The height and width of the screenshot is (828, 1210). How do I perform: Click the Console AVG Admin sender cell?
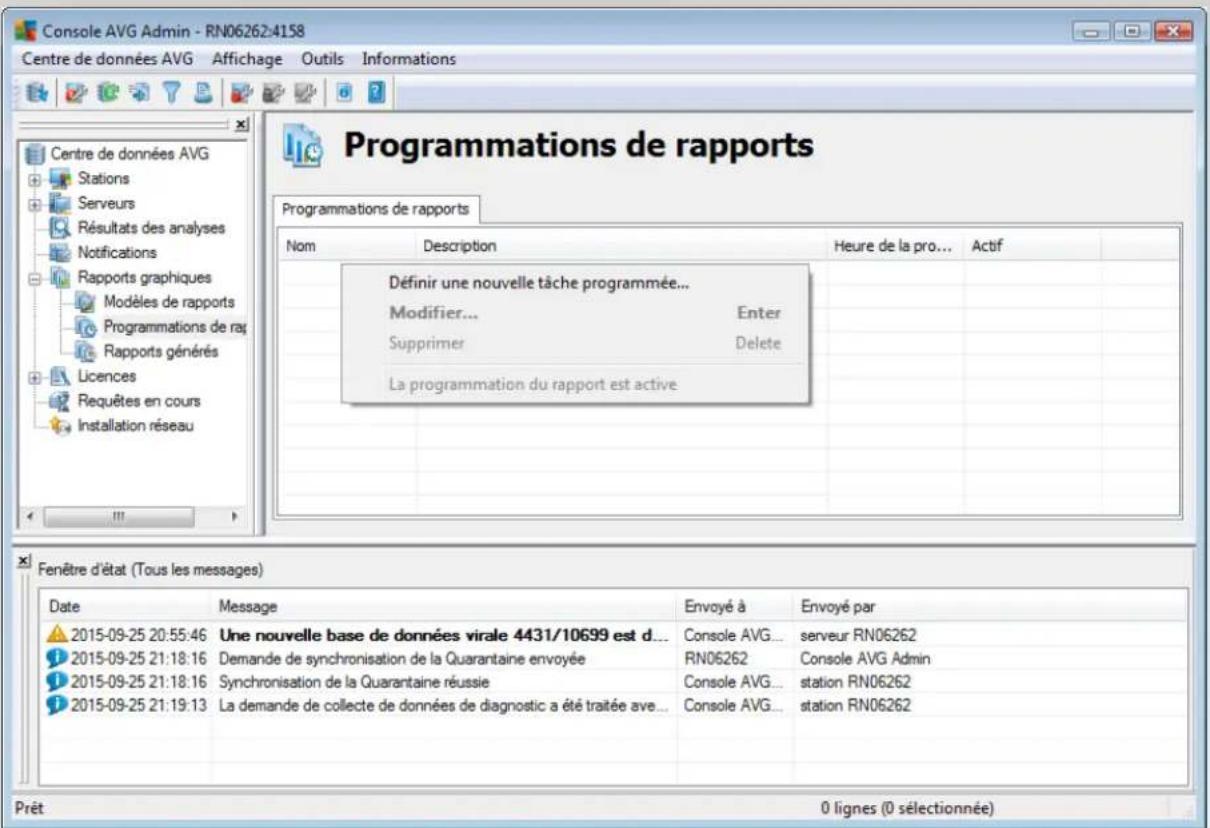point(866,659)
